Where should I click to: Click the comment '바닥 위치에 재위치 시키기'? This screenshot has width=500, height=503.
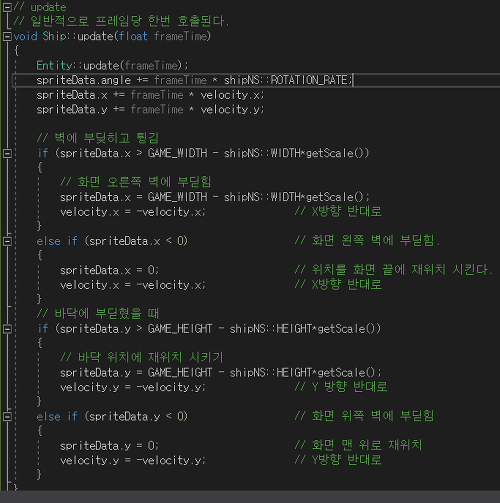coord(150,358)
